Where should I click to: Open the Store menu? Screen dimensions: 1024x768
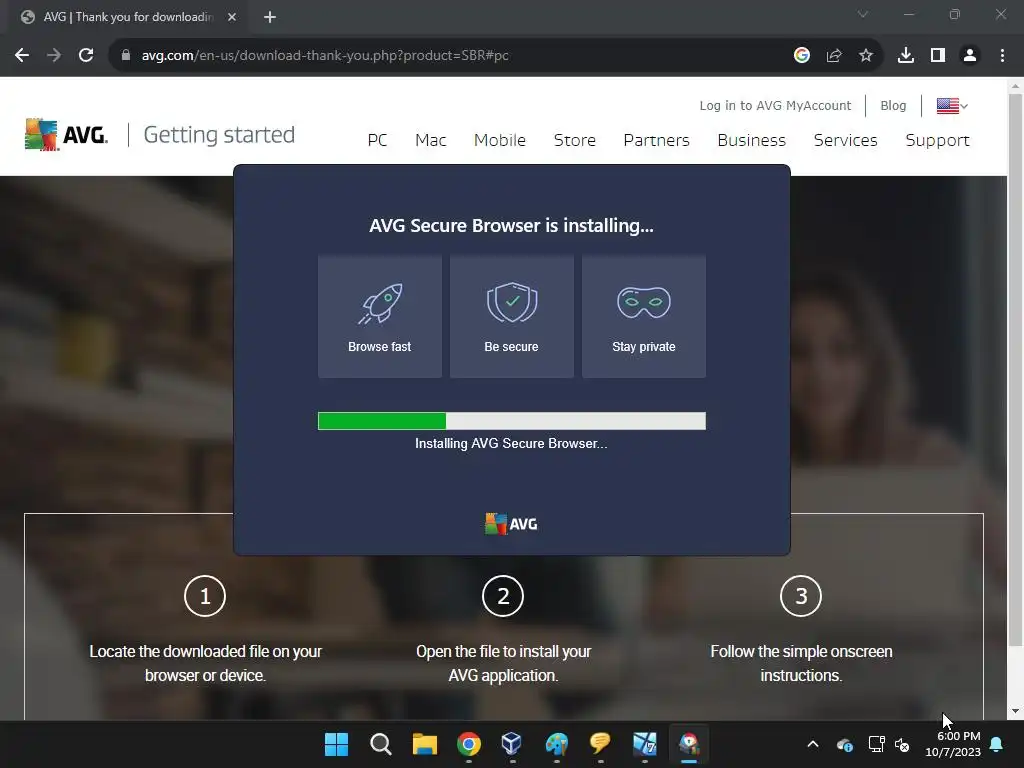point(575,140)
